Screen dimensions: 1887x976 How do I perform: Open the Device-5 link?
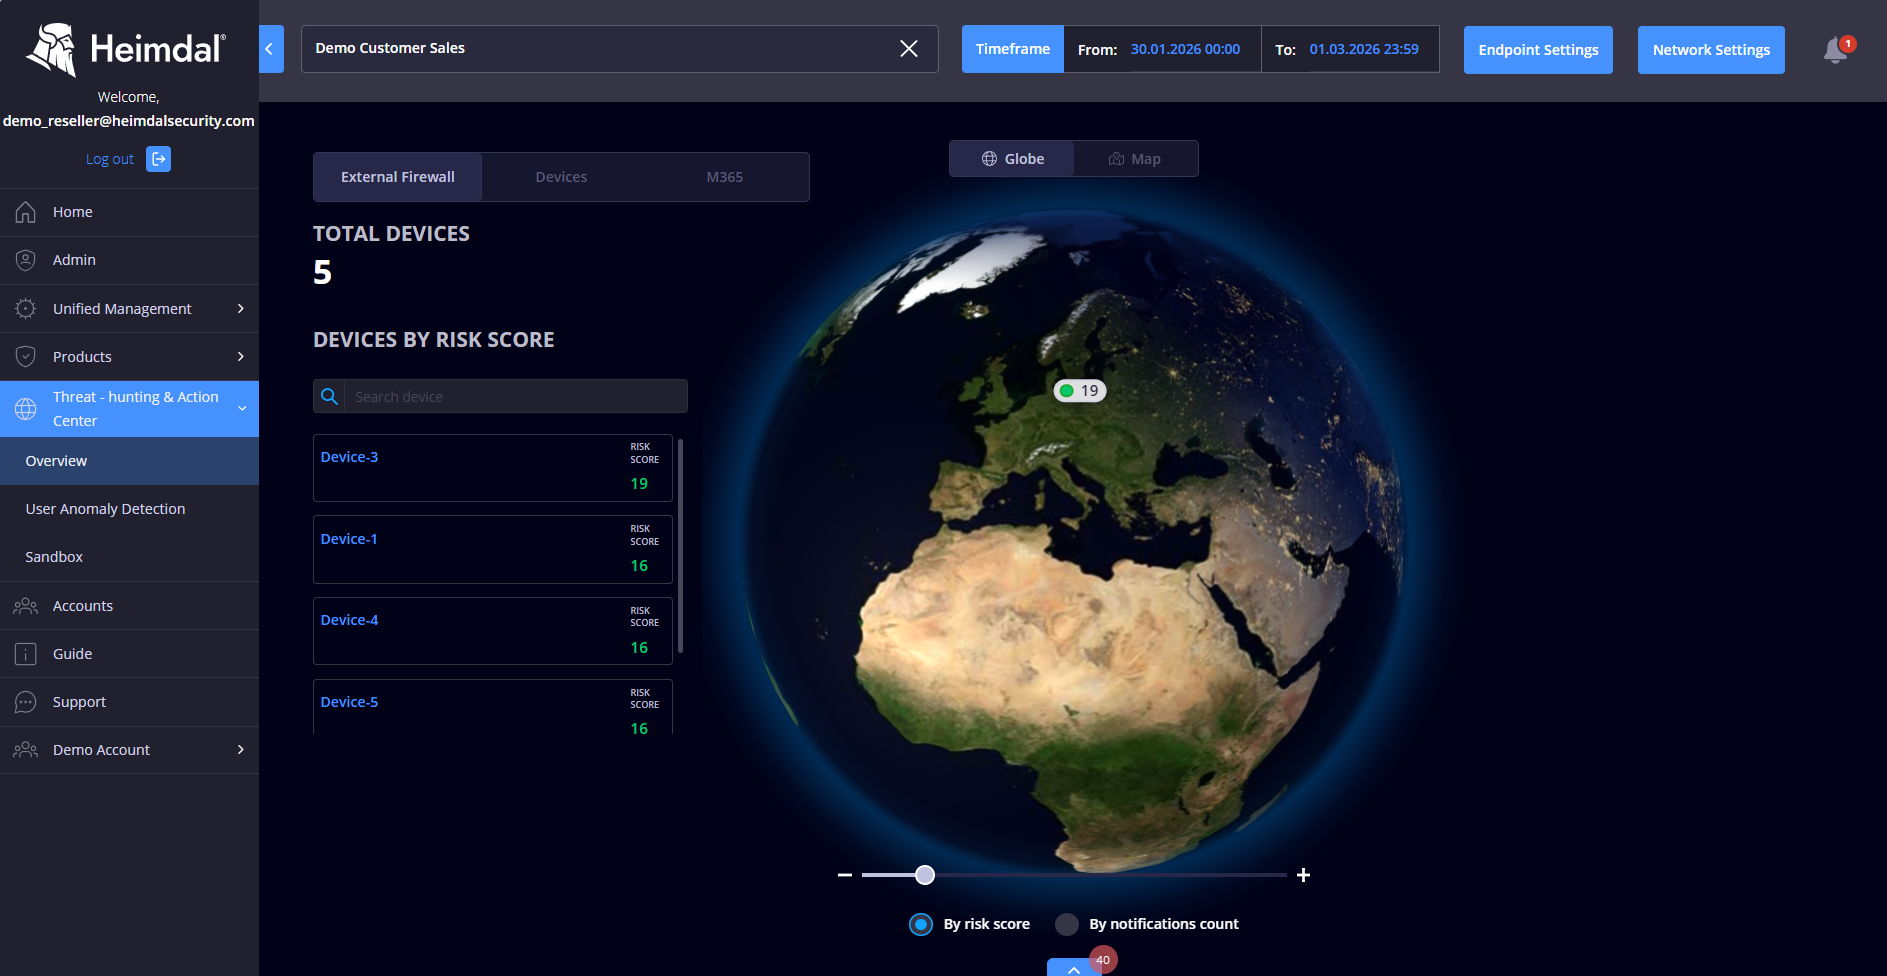pyautogui.click(x=349, y=702)
